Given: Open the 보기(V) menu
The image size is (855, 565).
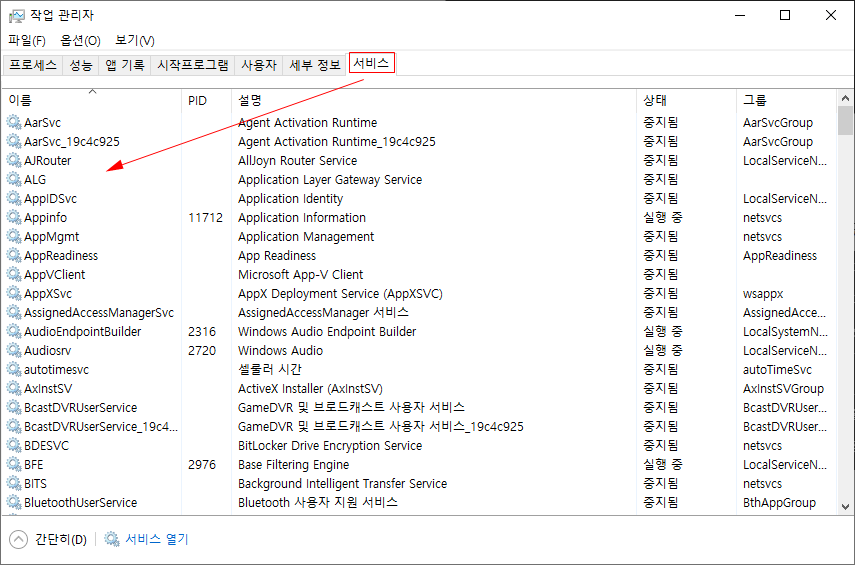Looking at the screenshot, I should [x=135, y=40].
